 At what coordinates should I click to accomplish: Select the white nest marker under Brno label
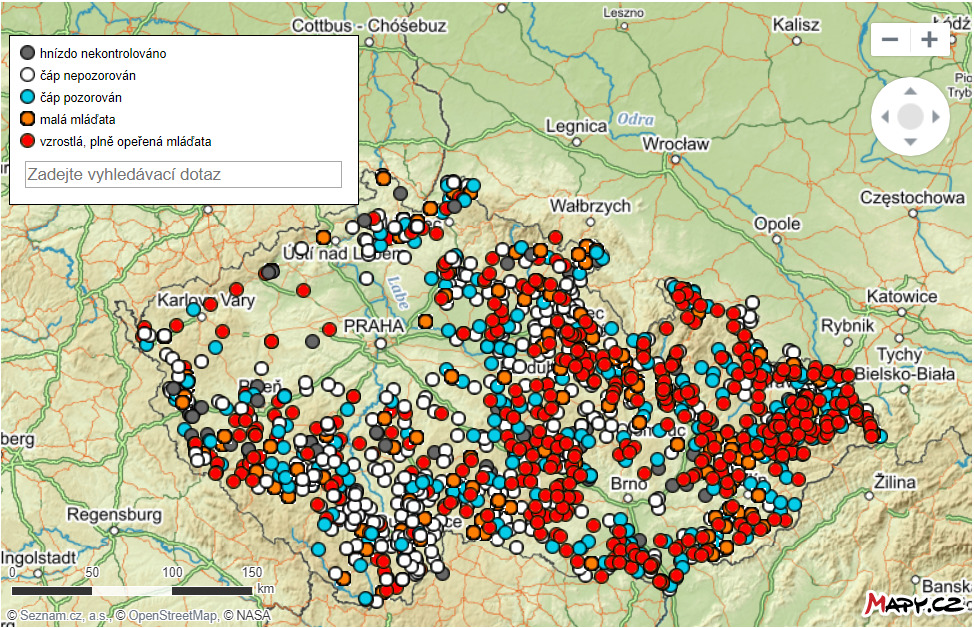[x=656, y=501]
